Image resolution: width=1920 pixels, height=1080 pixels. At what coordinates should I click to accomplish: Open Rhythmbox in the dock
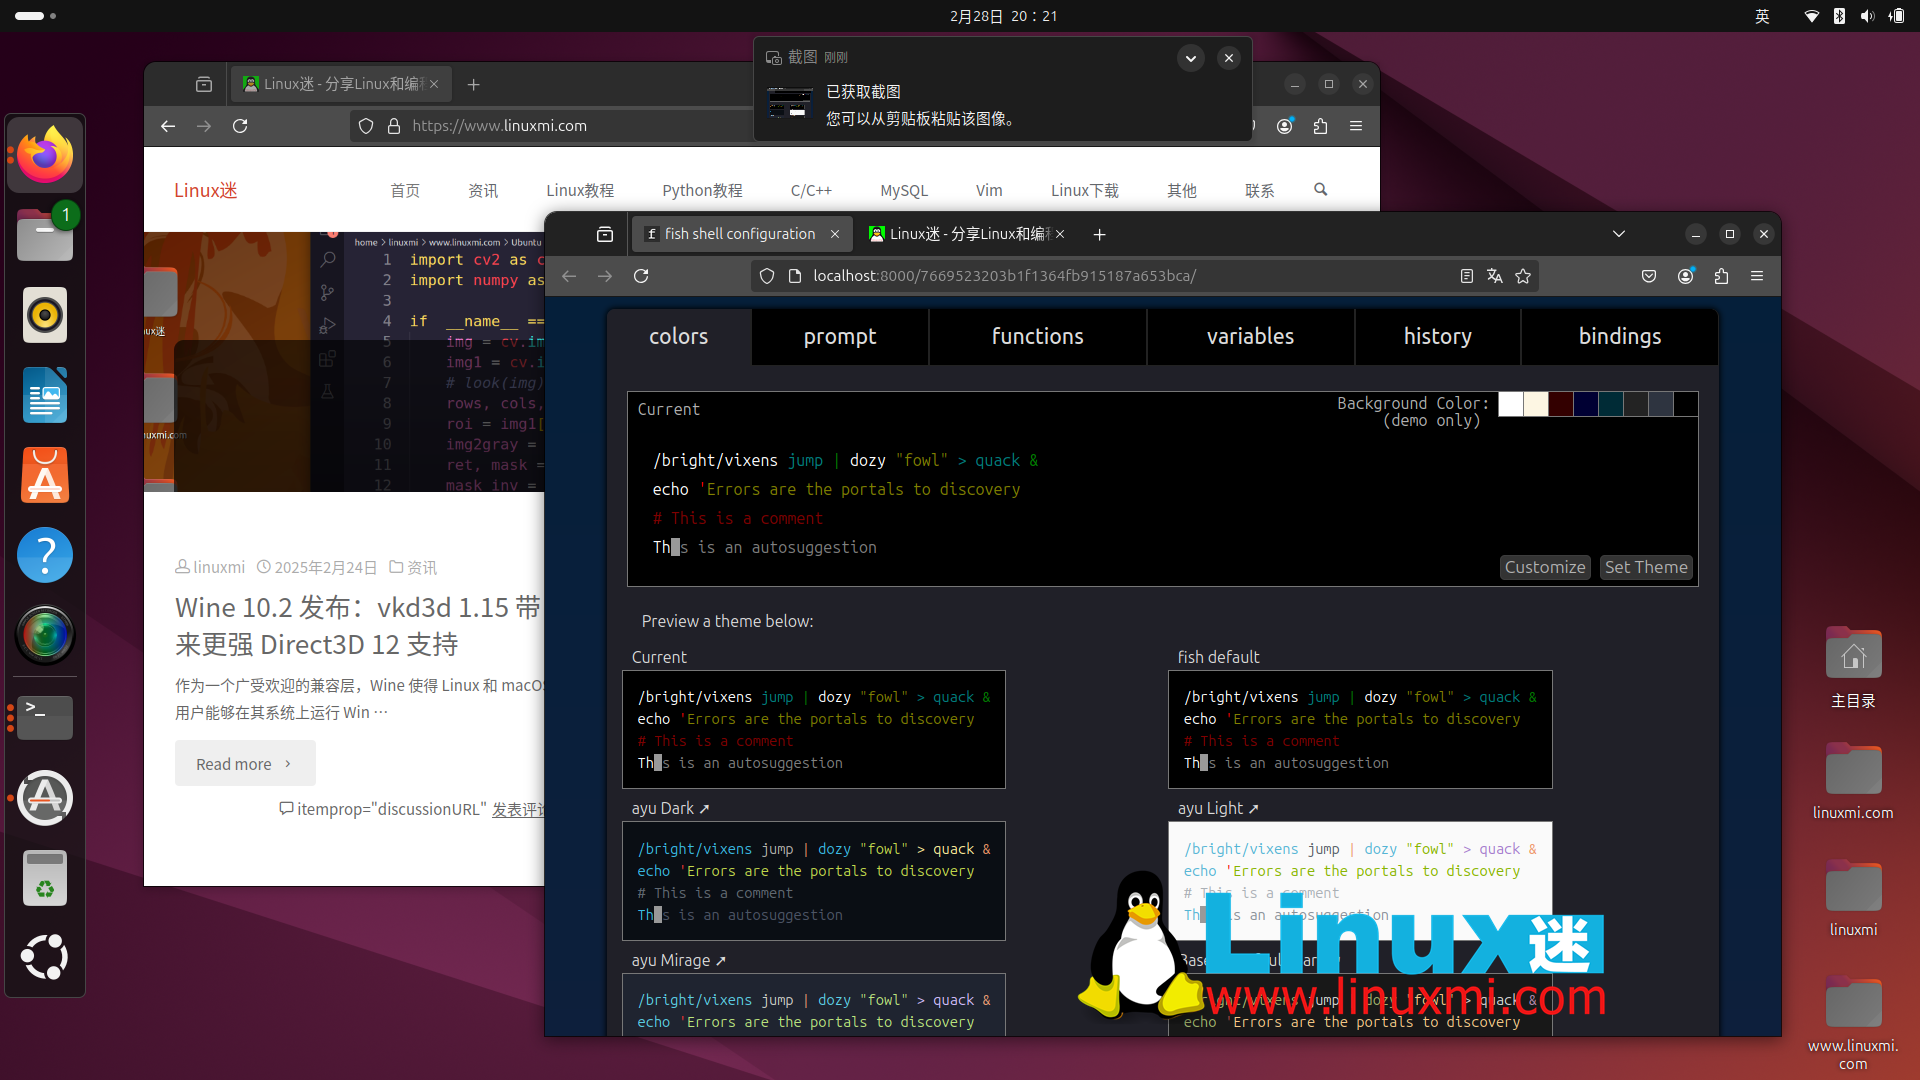tap(45, 315)
